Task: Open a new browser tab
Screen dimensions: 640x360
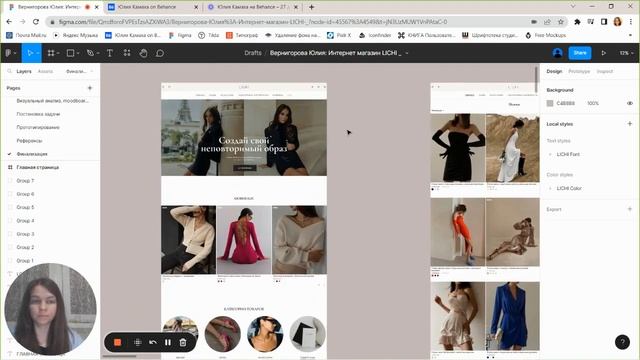Action: click(x=311, y=7)
